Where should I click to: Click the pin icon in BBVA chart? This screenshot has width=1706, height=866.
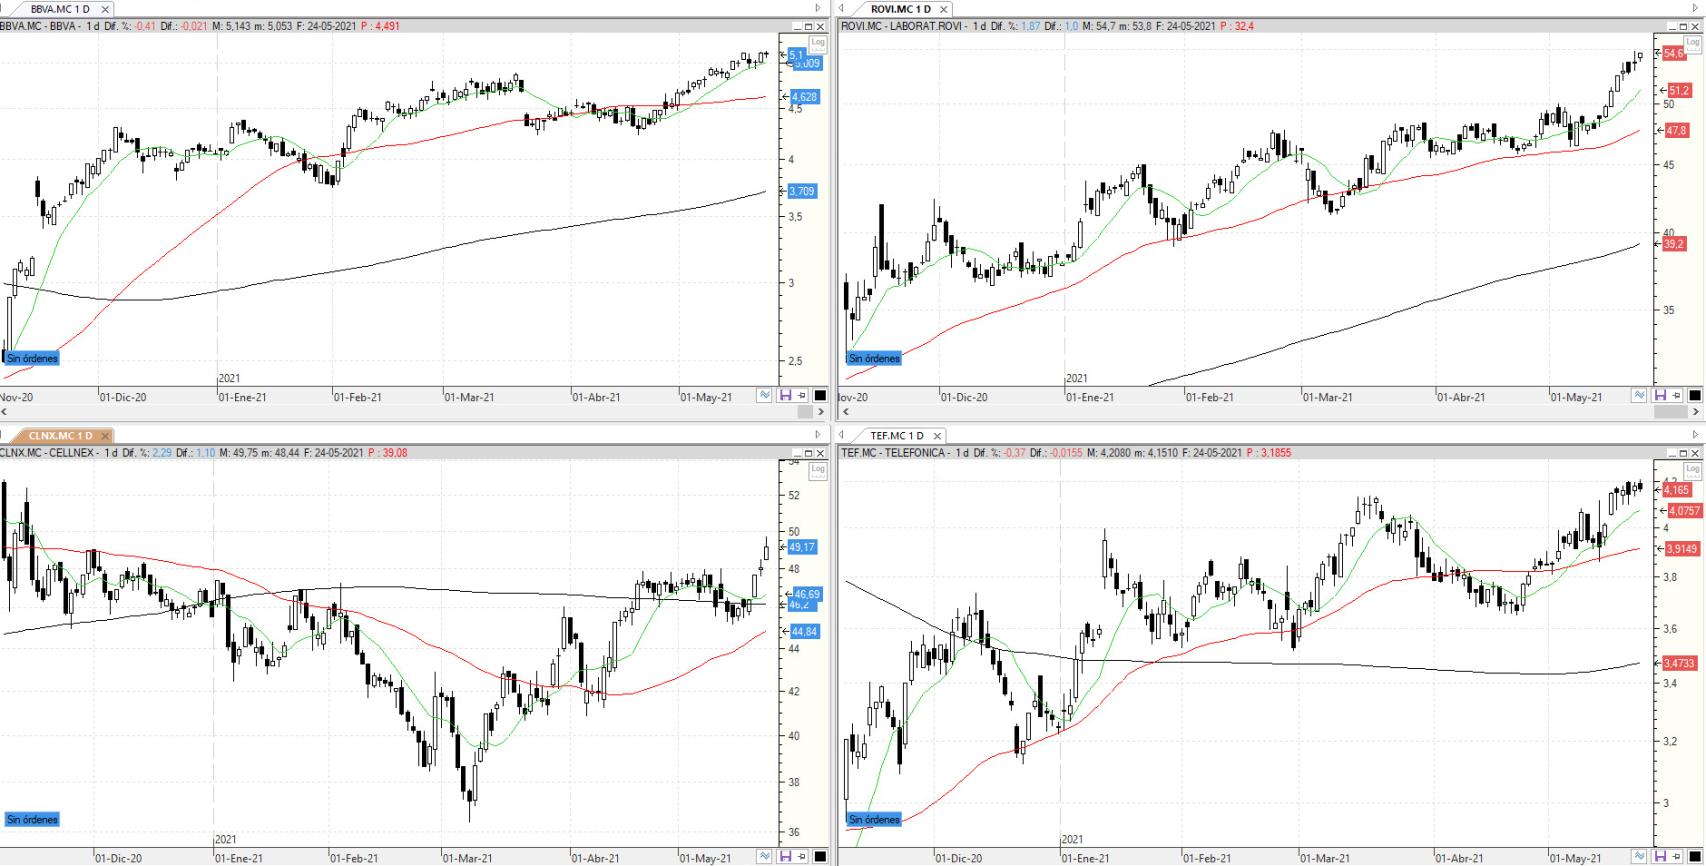click(802, 396)
